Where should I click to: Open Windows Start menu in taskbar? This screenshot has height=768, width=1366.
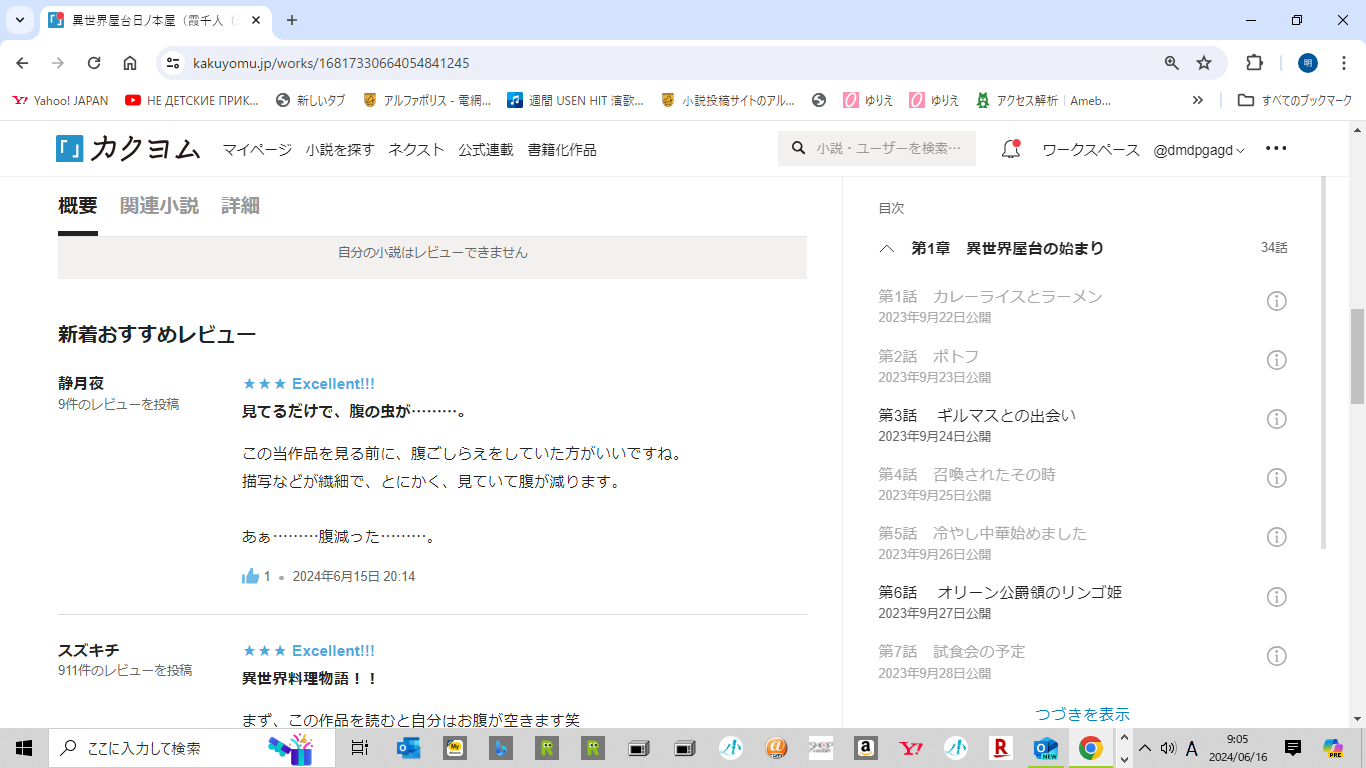click(24, 747)
